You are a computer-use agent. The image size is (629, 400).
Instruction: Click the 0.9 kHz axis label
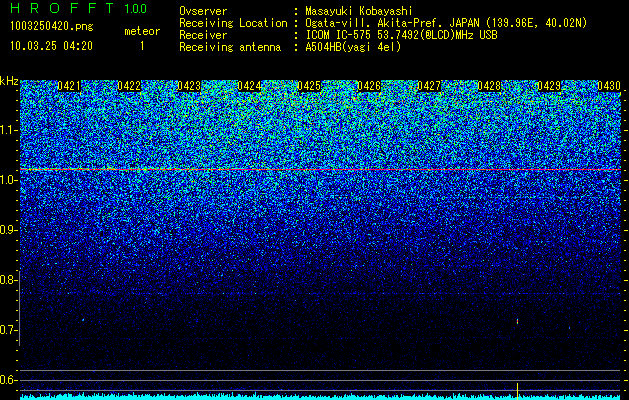click(x=9, y=230)
